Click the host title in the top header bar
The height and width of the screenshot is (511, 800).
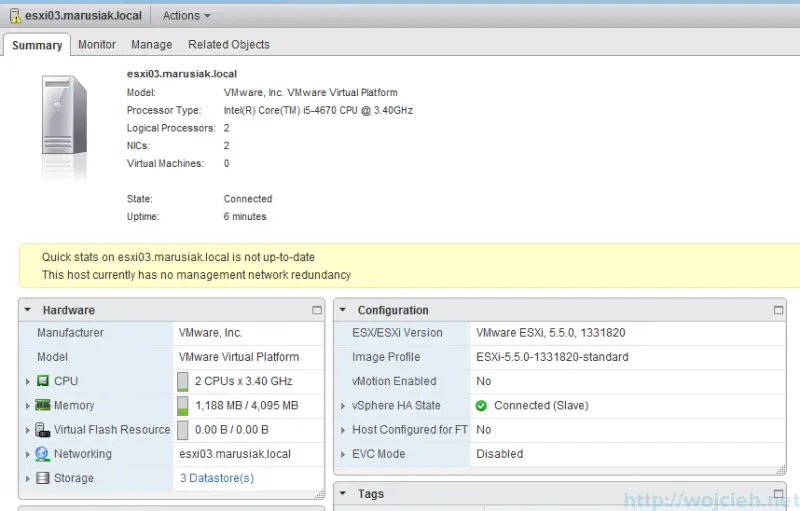[84, 16]
